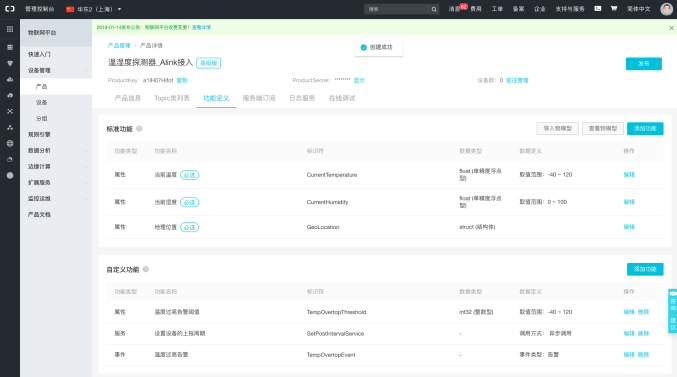Open the user avatar menu

pyautogui.click(x=667, y=9)
